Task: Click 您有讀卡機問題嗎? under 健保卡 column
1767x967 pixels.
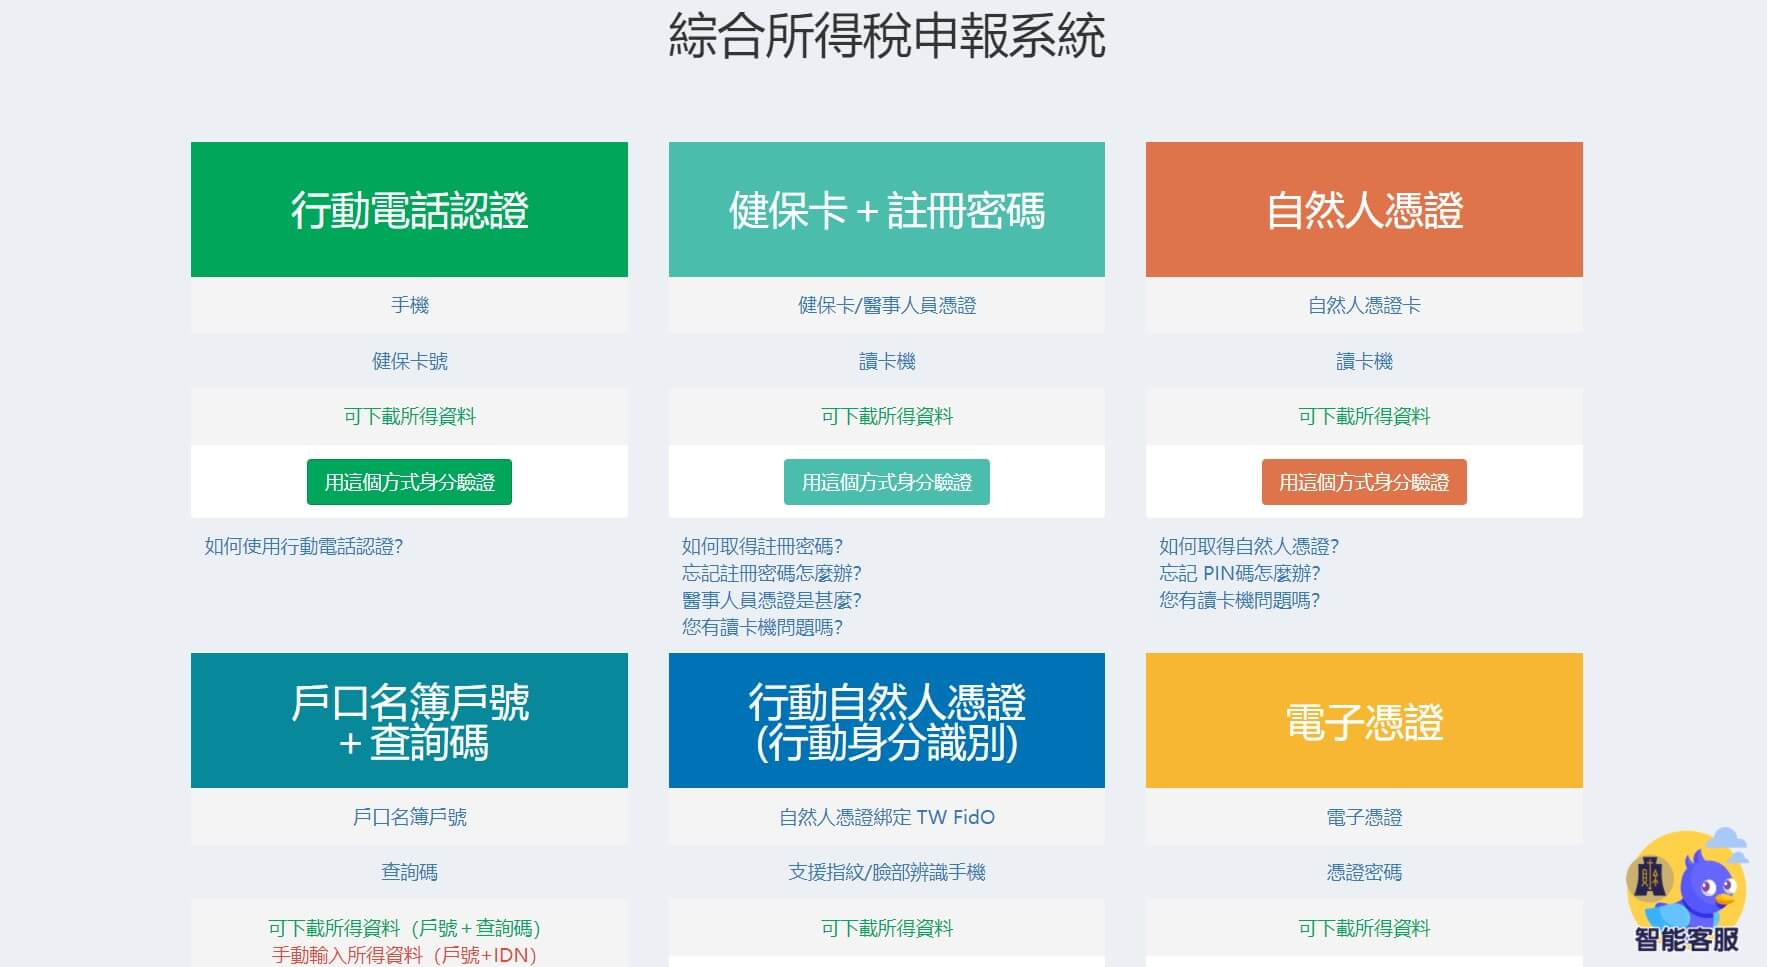Action: pyautogui.click(x=762, y=628)
